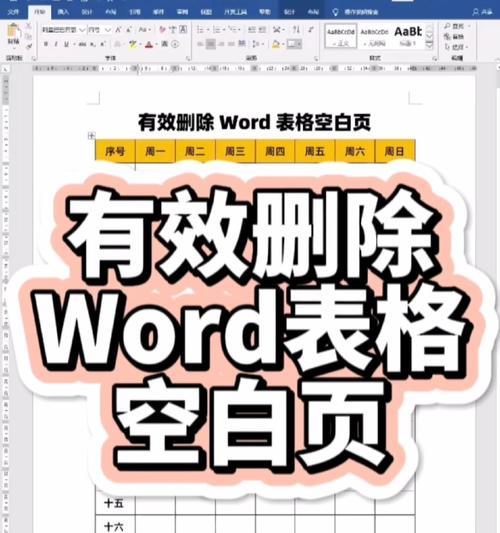The width and height of the screenshot is (500, 533).
Task: Open the font name dropdown
Action: click(x=63, y=30)
